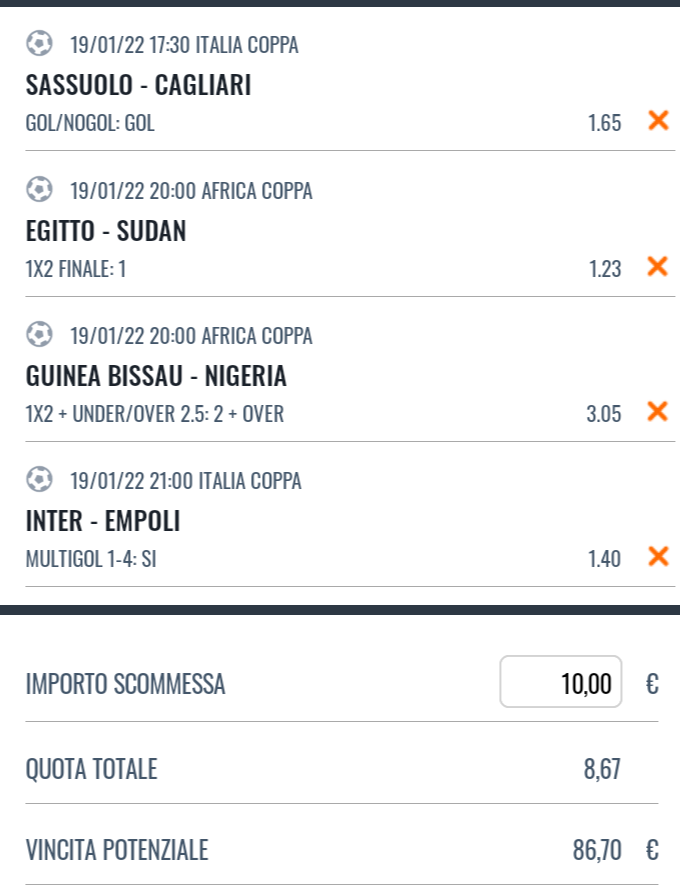Select the 1.65 Gol odds value

pos(605,123)
